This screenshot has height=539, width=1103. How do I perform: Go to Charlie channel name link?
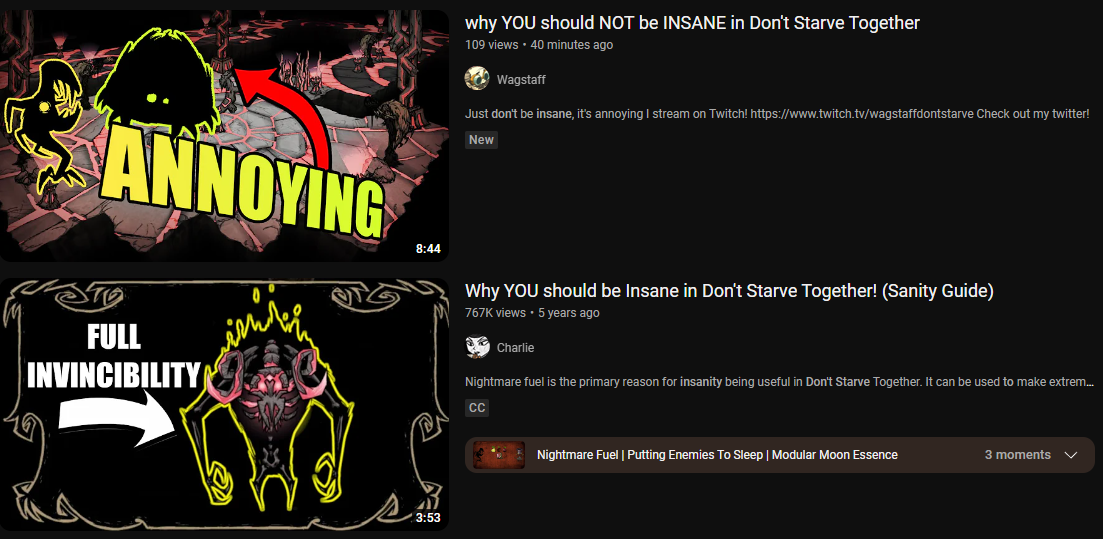click(x=515, y=348)
